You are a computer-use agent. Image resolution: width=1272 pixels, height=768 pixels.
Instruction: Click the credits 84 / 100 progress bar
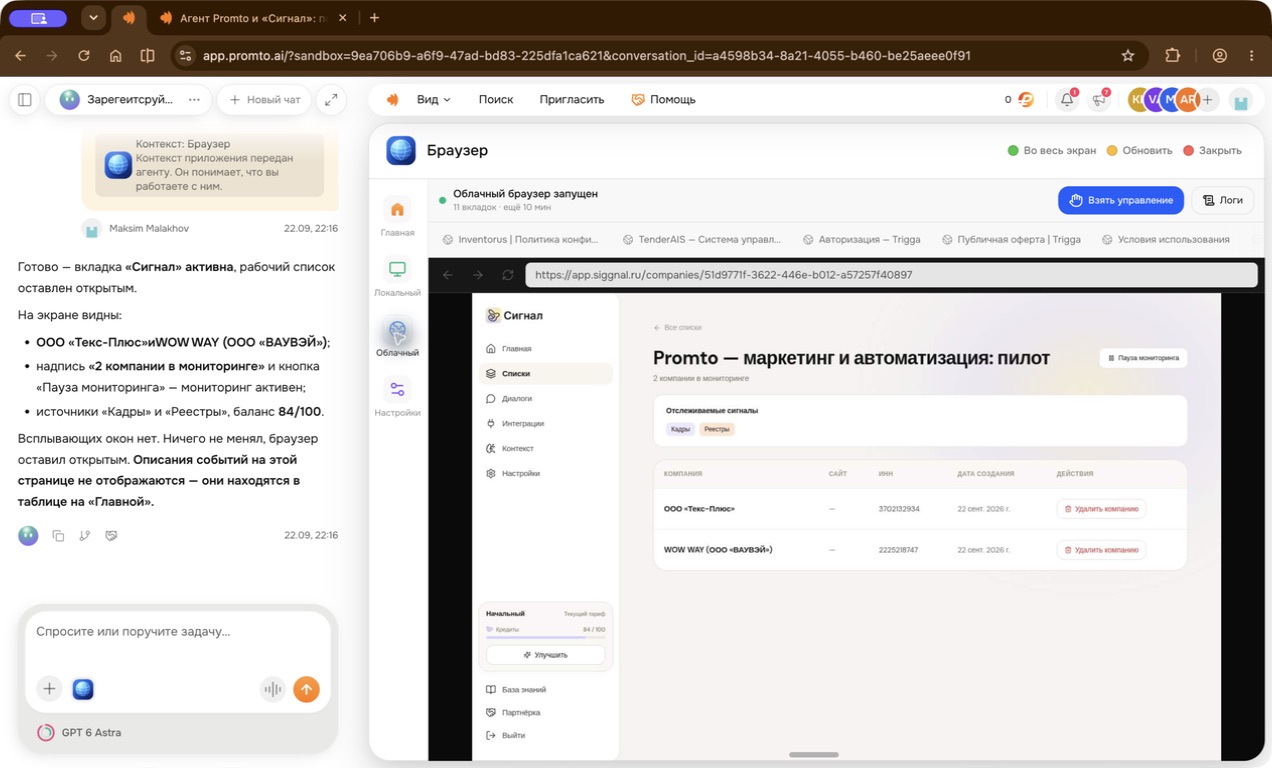[x=545, y=637]
